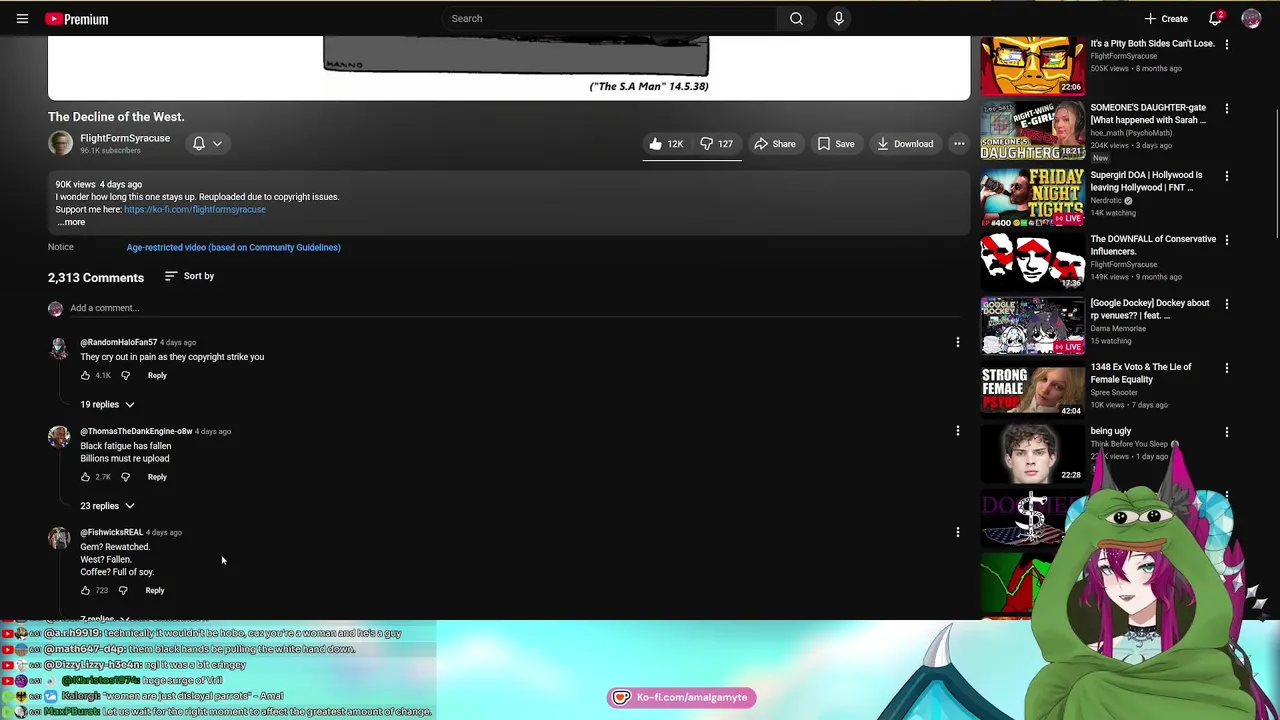Reply to @ThomasTheDankEngine-o8w's comment

pos(157,477)
